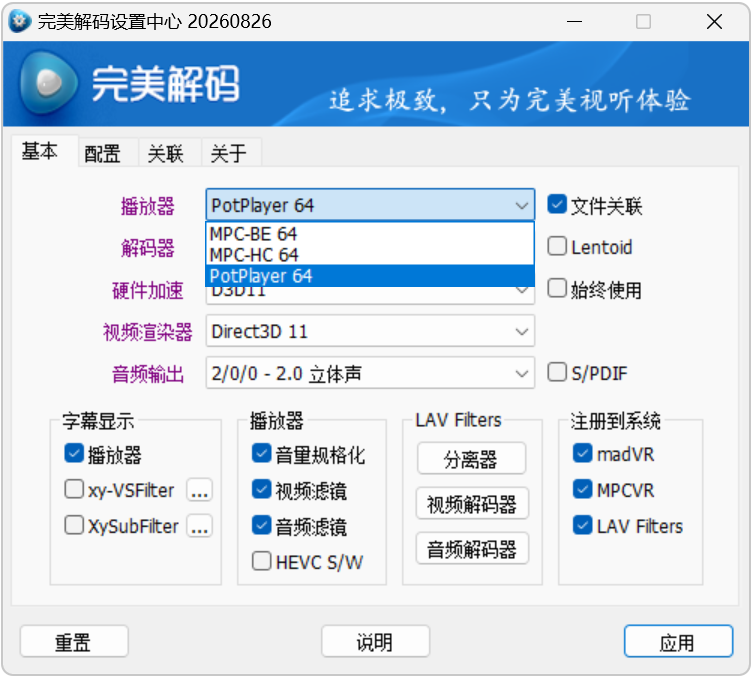Toggle the 视频滤镜 checkbox
This screenshot has width=752, height=678.
[x=261, y=489]
